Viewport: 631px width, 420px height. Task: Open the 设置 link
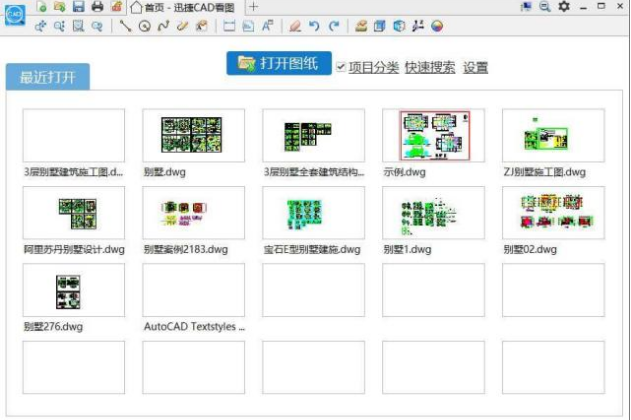[x=476, y=68]
